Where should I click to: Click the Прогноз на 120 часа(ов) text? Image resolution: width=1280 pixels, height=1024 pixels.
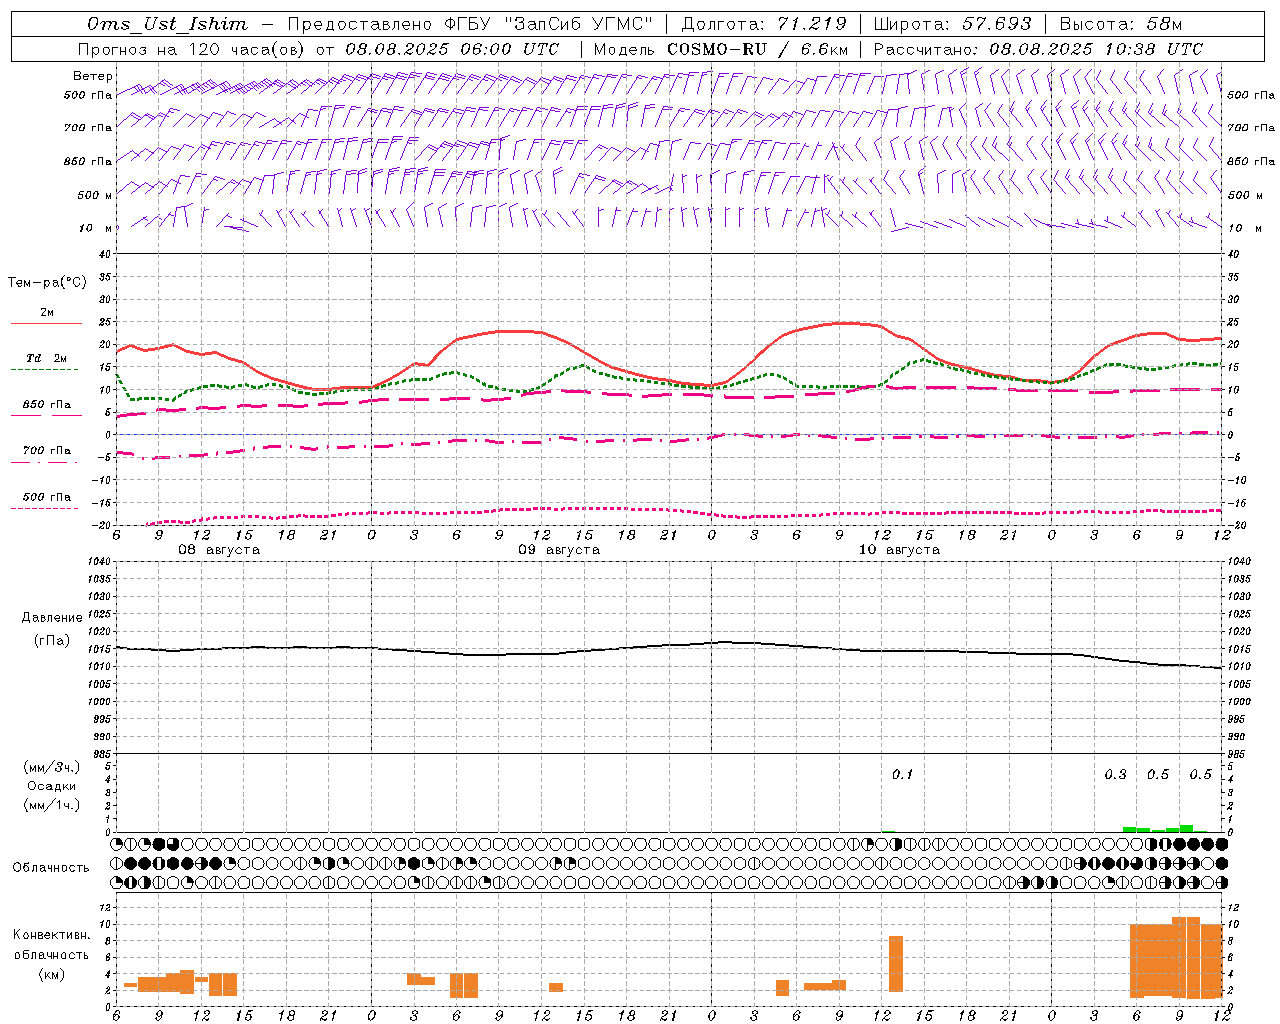pos(193,49)
